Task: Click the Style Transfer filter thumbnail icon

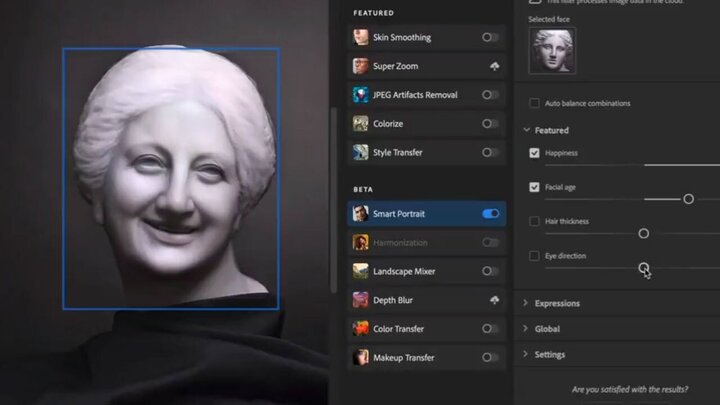Action: click(x=360, y=152)
